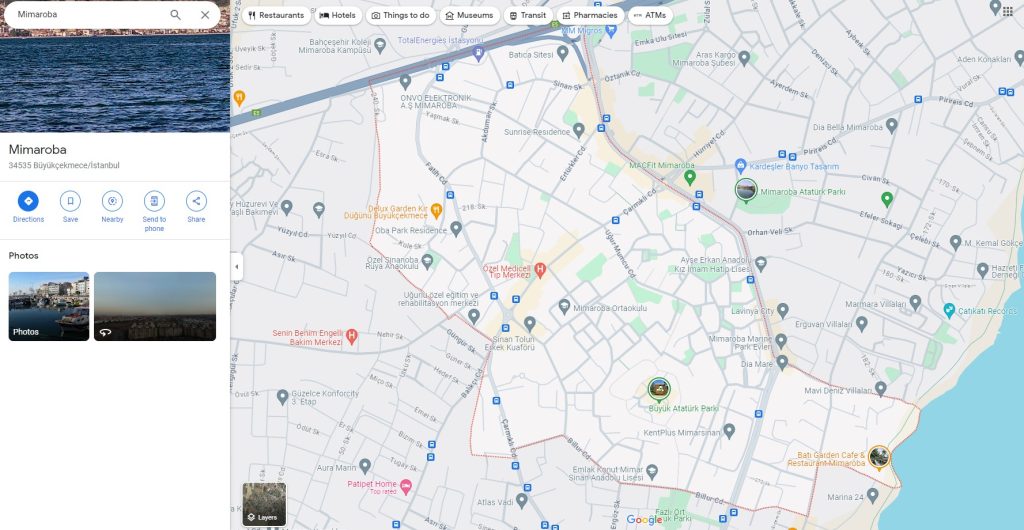Image resolution: width=1024 pixels, height=530 pixels.
Task: Click Aras Kargo Mimaroba Şubesi pin
Action: pyautogui.click(x=744, y=59)
